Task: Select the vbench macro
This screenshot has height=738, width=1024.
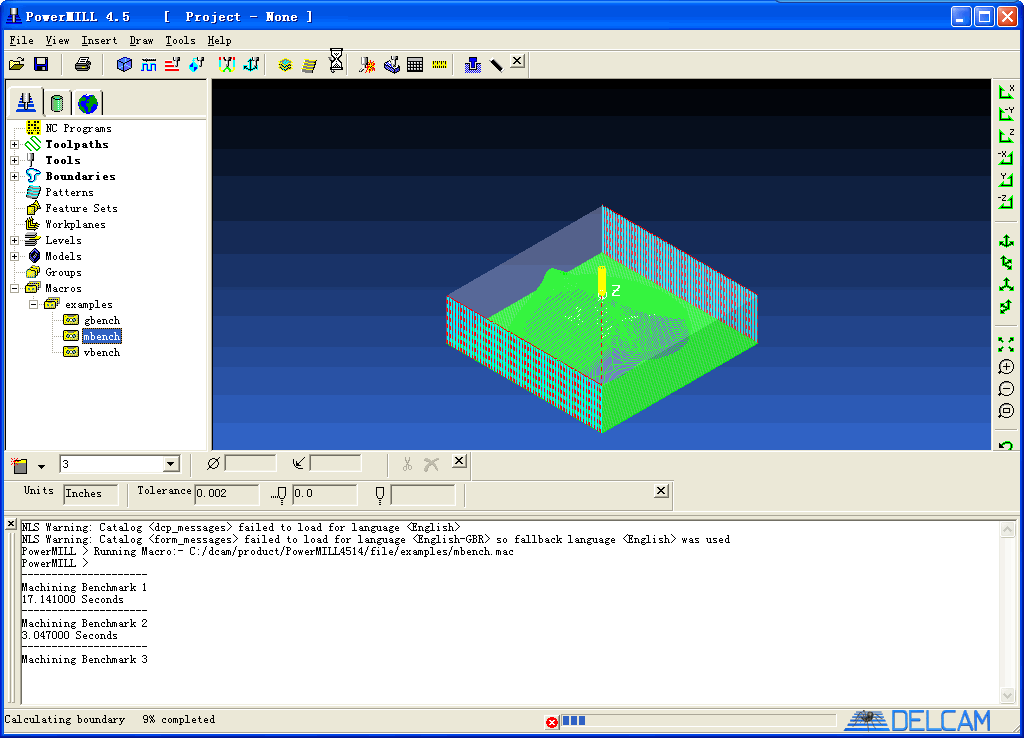Action: (102, 352)
